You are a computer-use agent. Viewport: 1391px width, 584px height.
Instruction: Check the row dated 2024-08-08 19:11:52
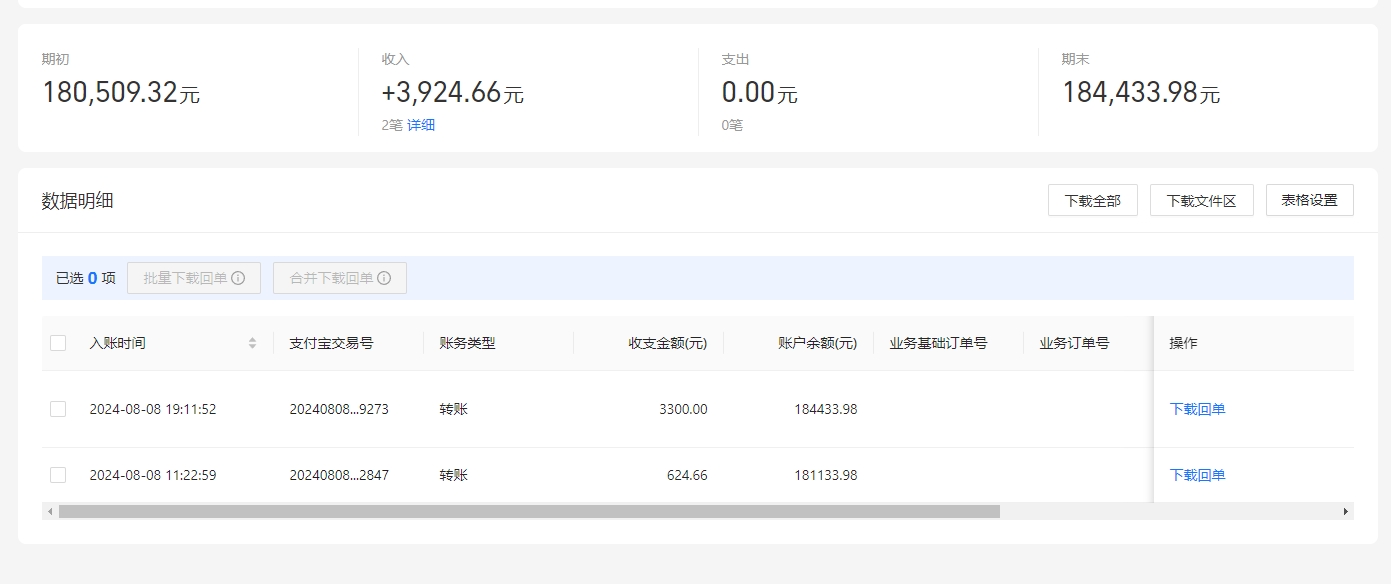click(58, 409)
